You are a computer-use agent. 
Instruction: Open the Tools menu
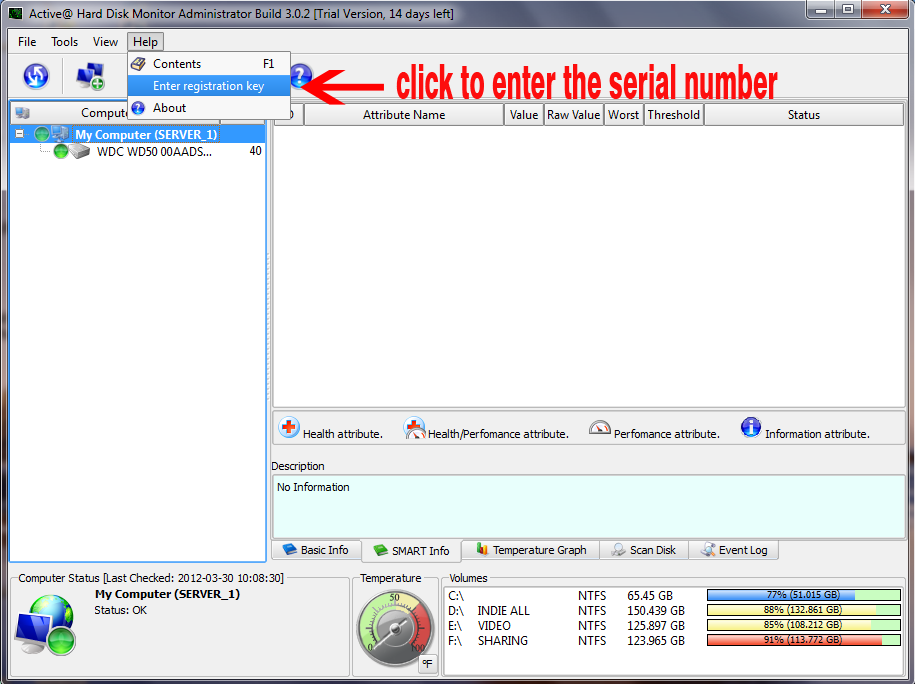(64, 42)
